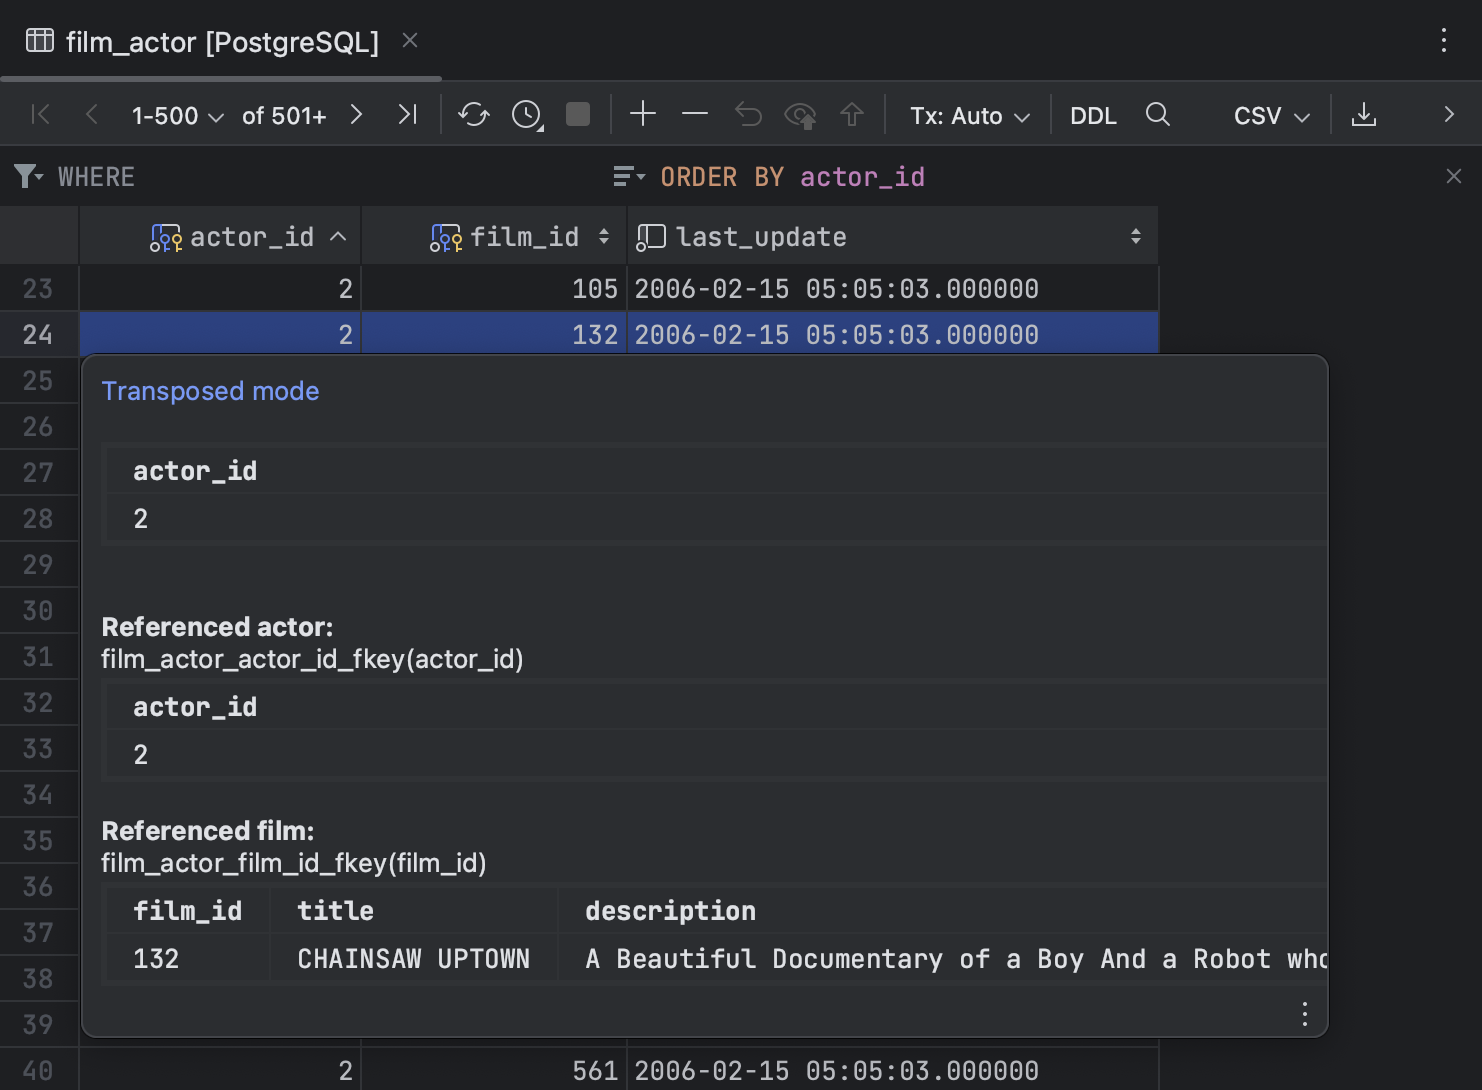This screenshot has width=1482, height=1090.
Task: Export data using the download icon
Action: click(1364, 114)
